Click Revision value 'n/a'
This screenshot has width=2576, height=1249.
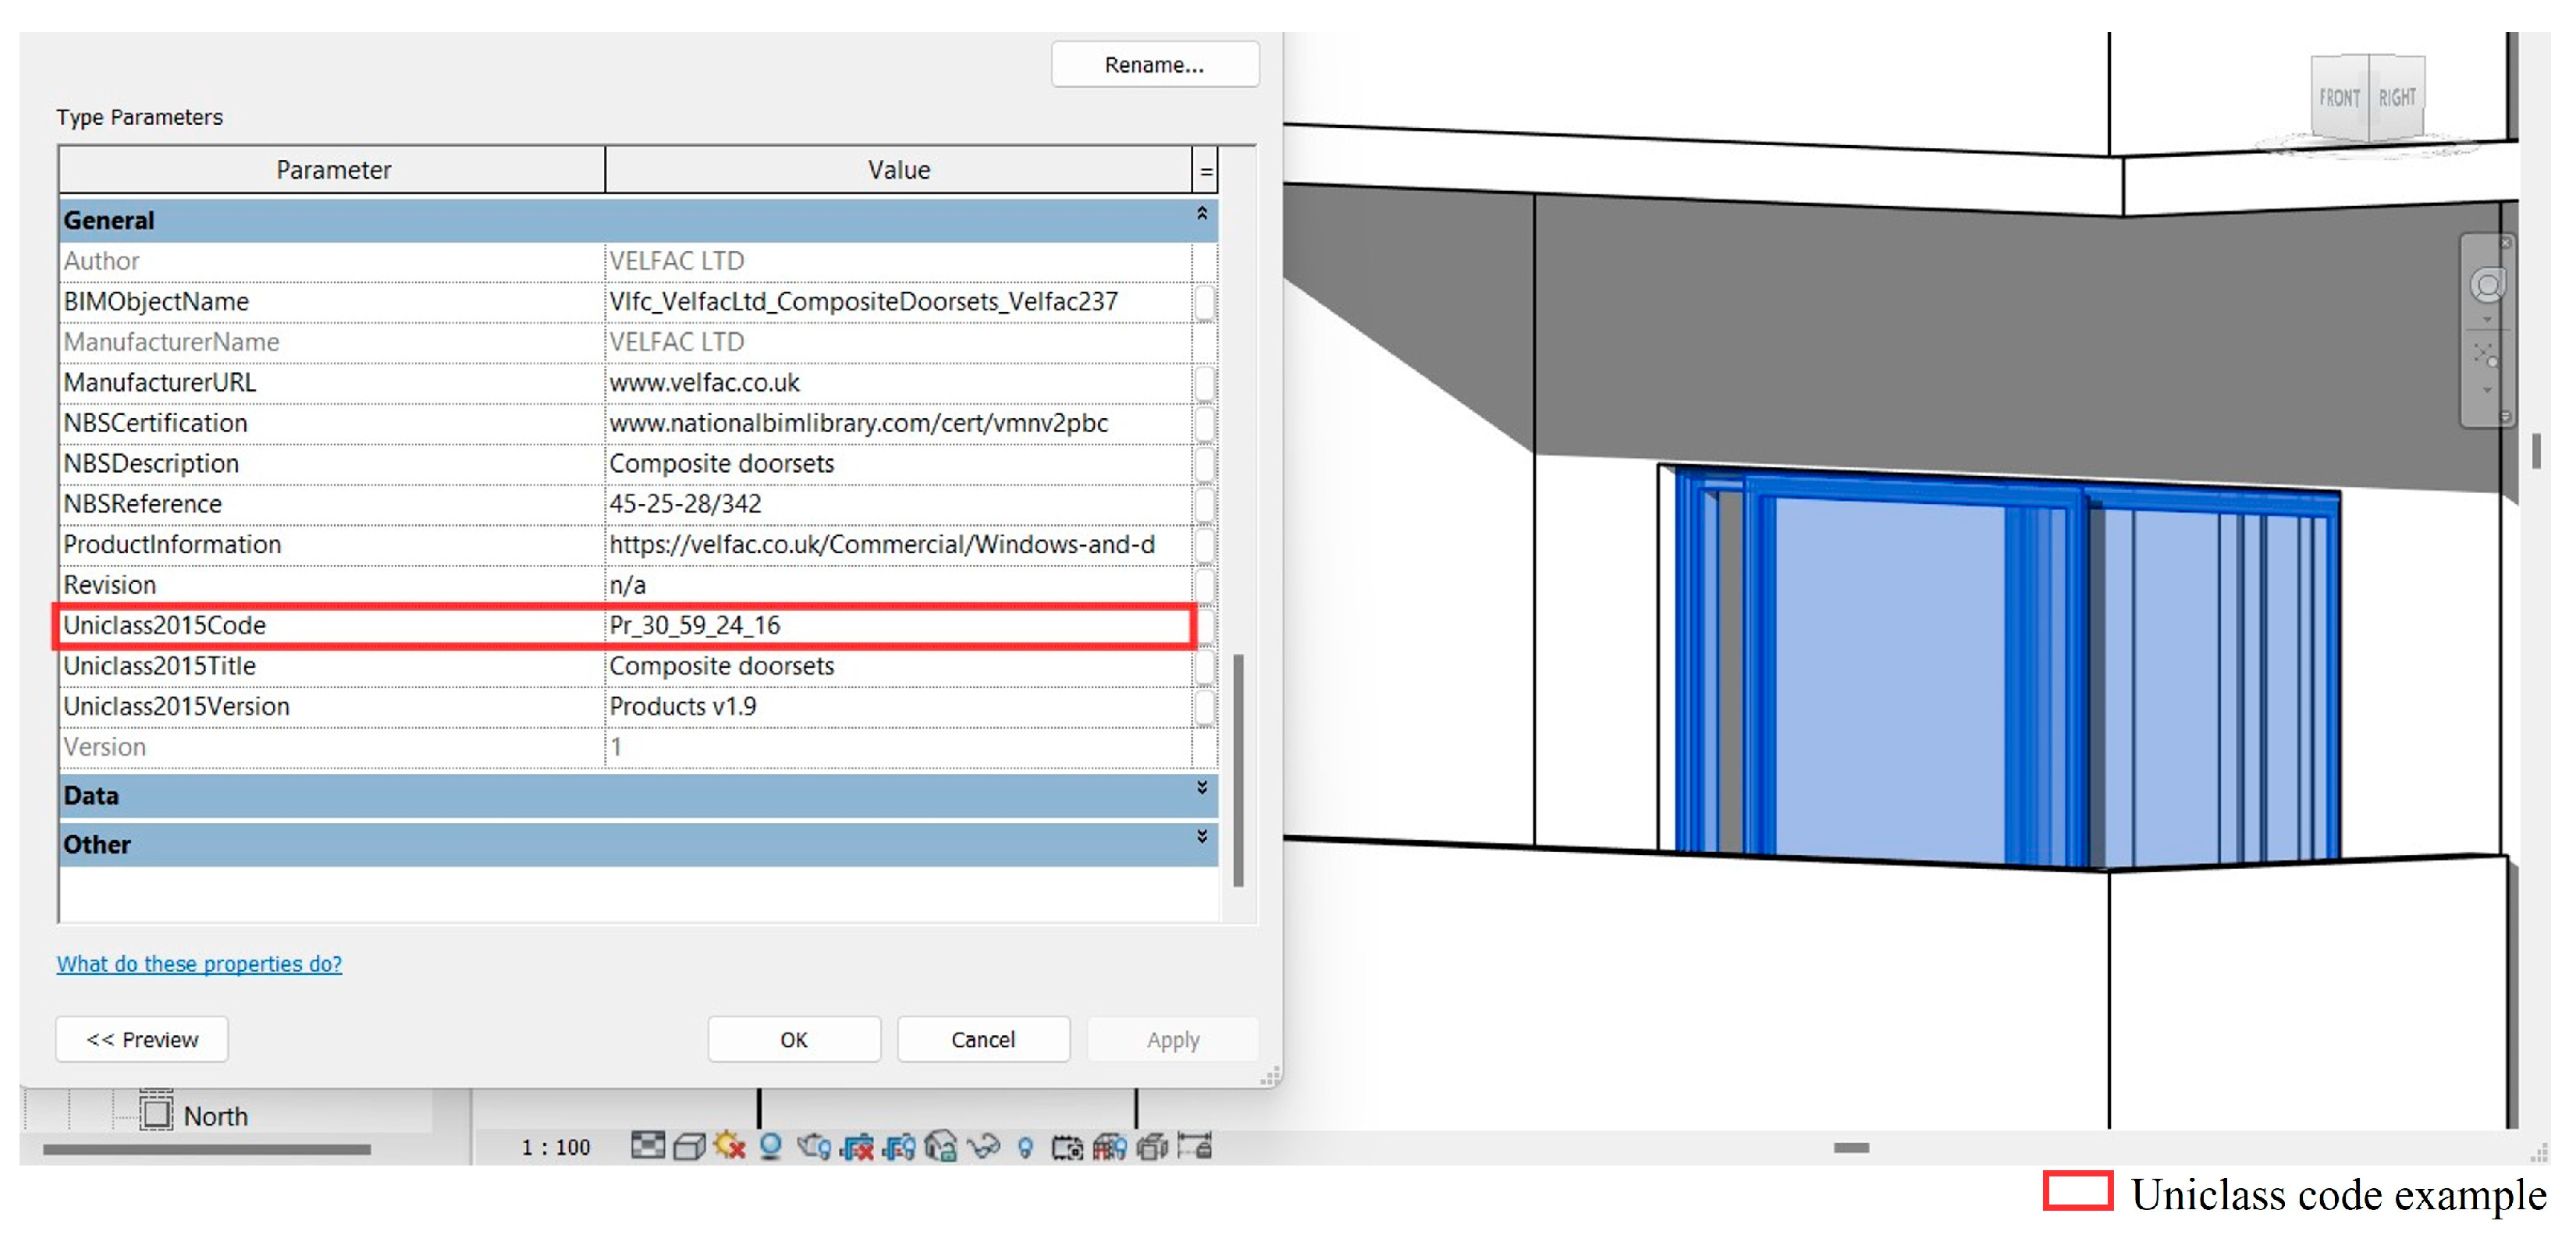[x=627, y=585]
